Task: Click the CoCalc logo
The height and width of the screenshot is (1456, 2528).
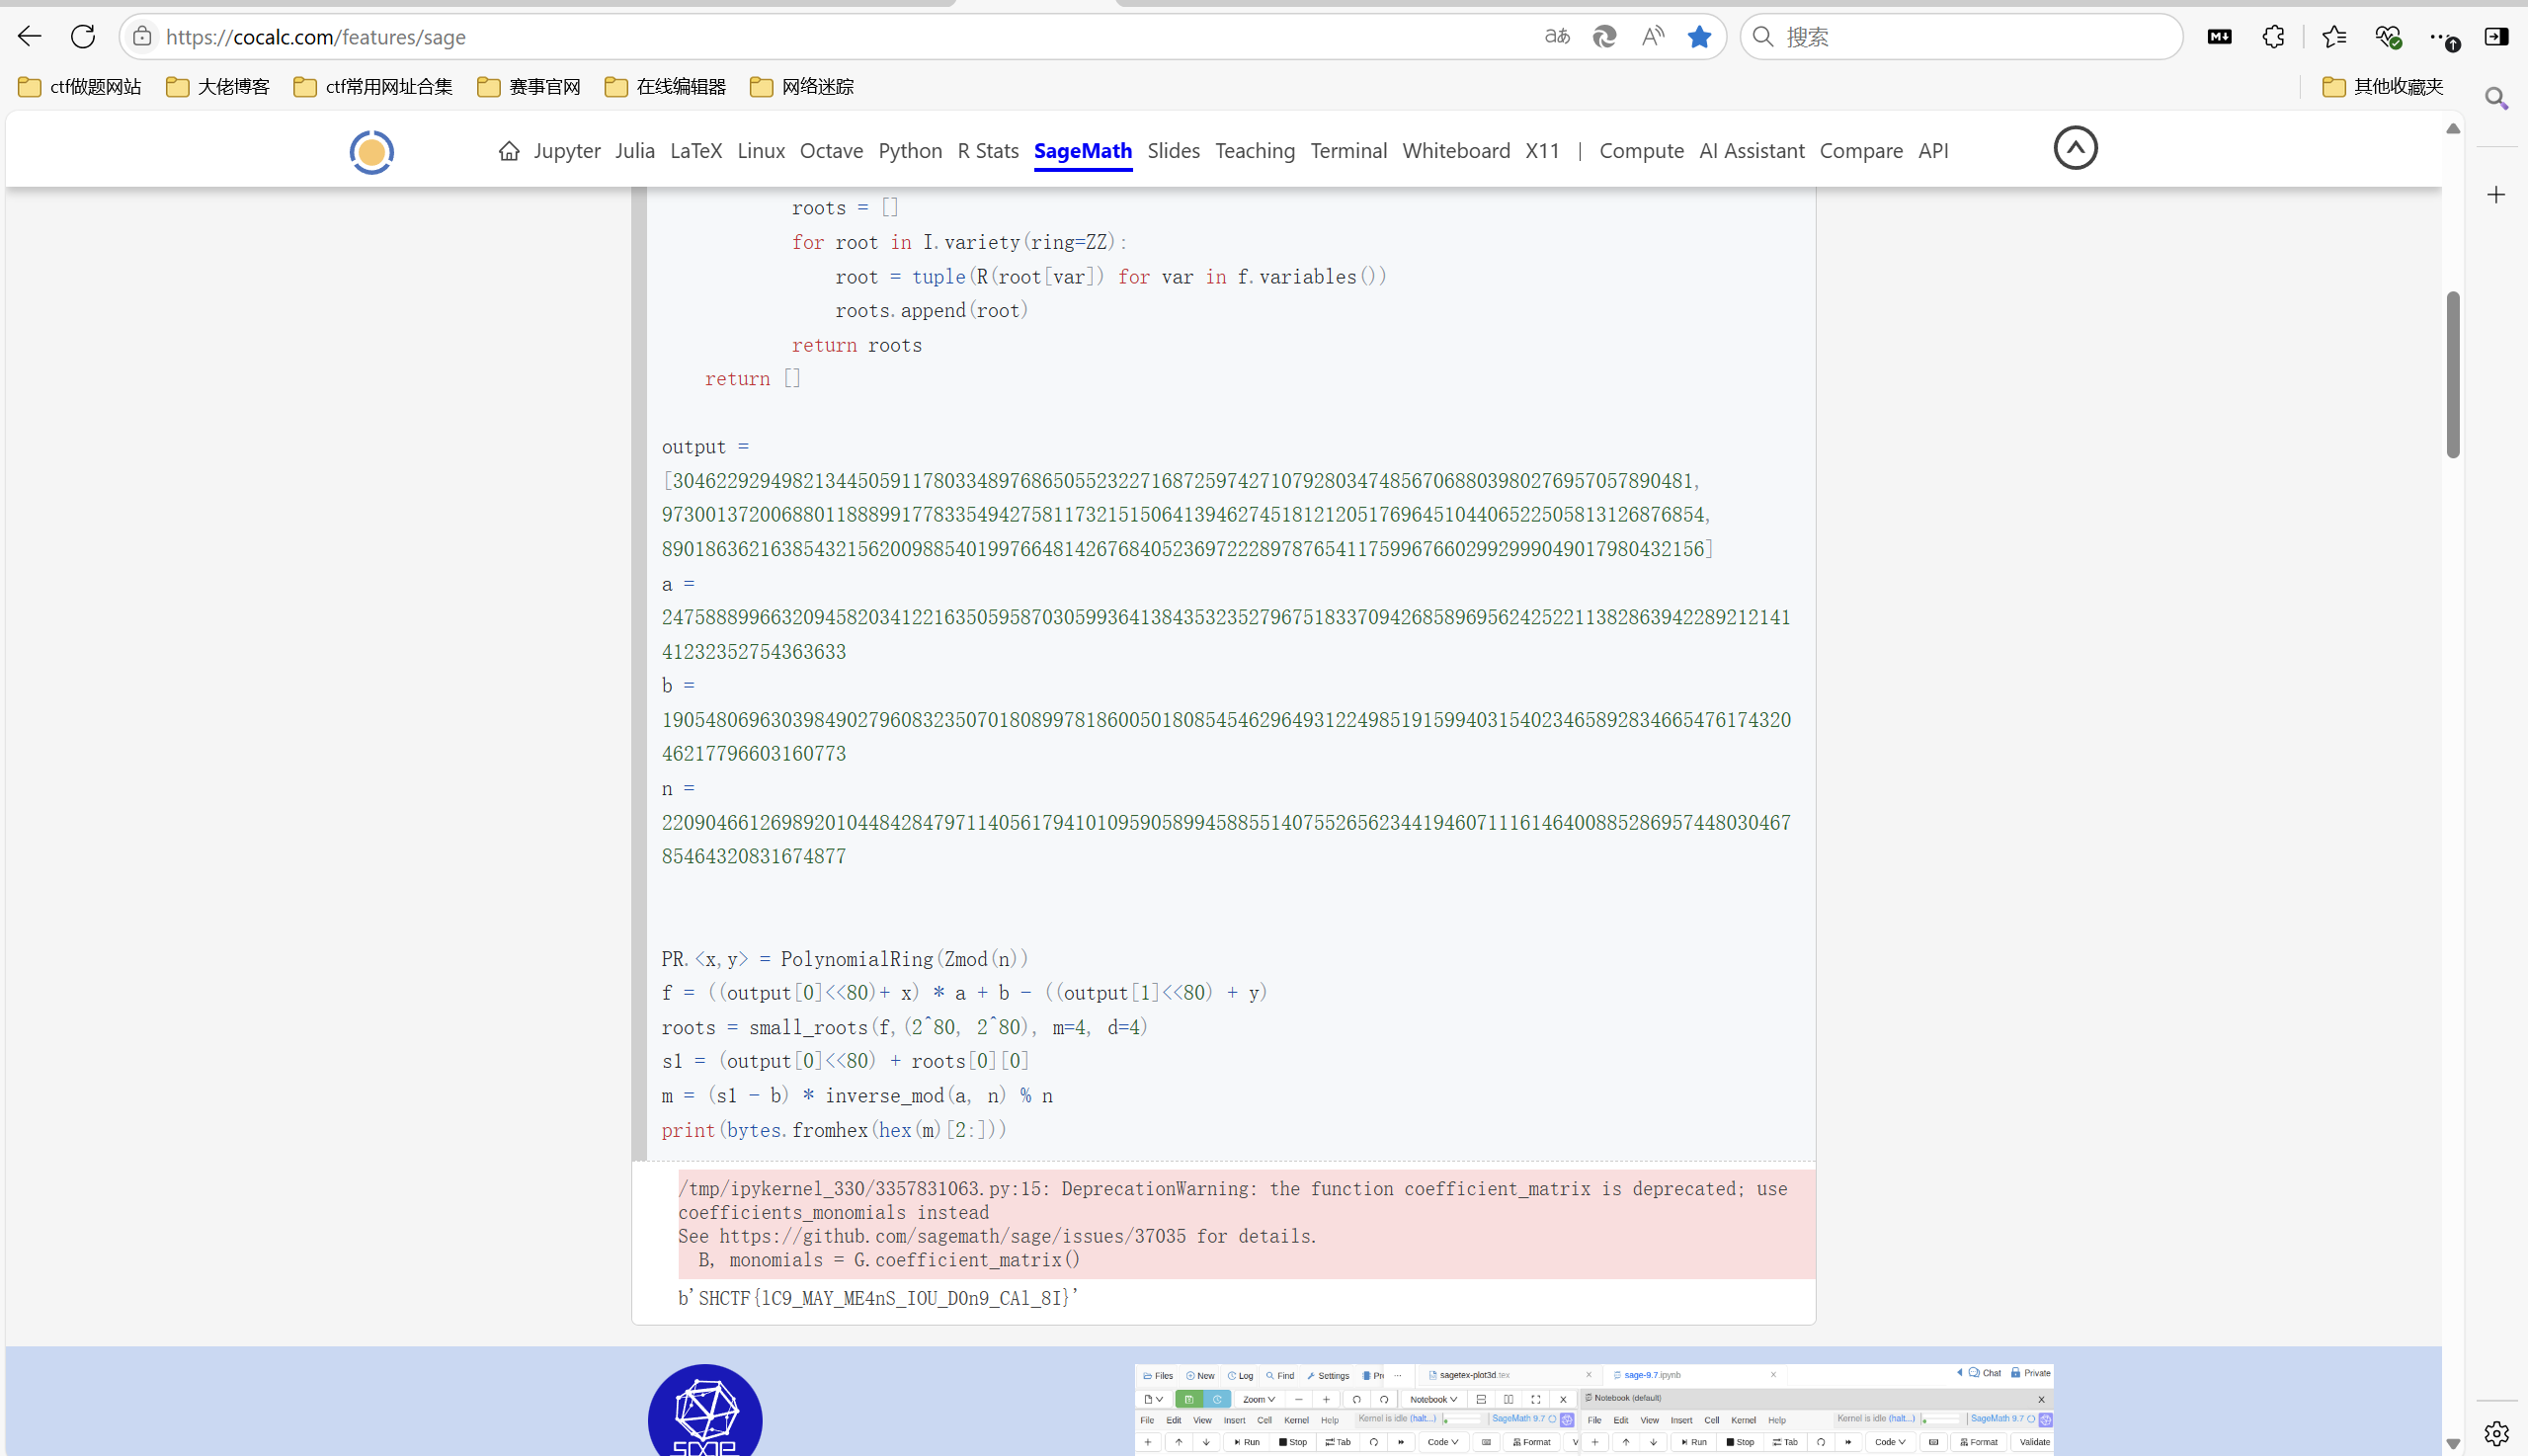Action: tap(371, 152)
